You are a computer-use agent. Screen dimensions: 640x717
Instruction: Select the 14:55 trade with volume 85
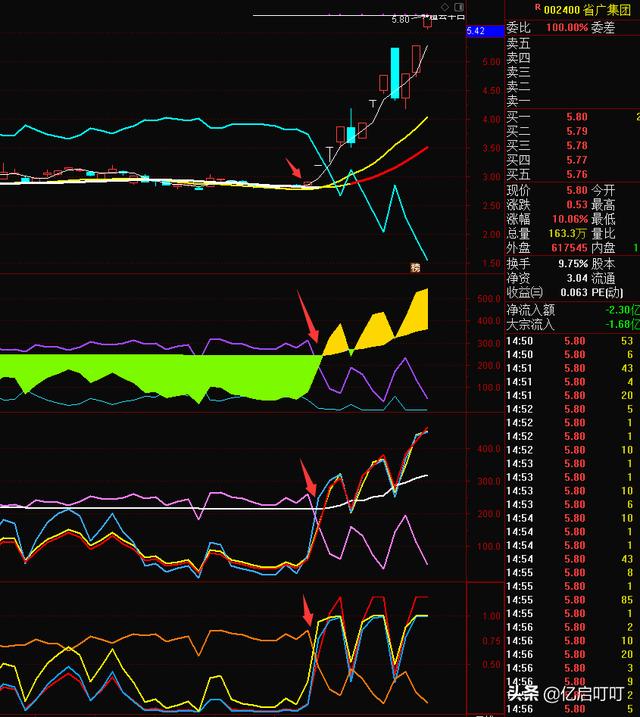pos(571,600)
